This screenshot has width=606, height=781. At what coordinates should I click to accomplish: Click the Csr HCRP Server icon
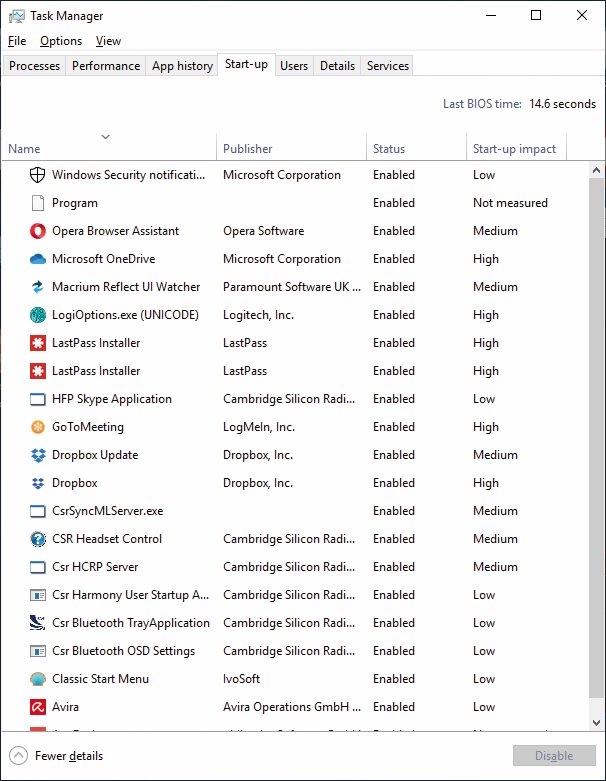pyautogui.click(x=37, y=567)
